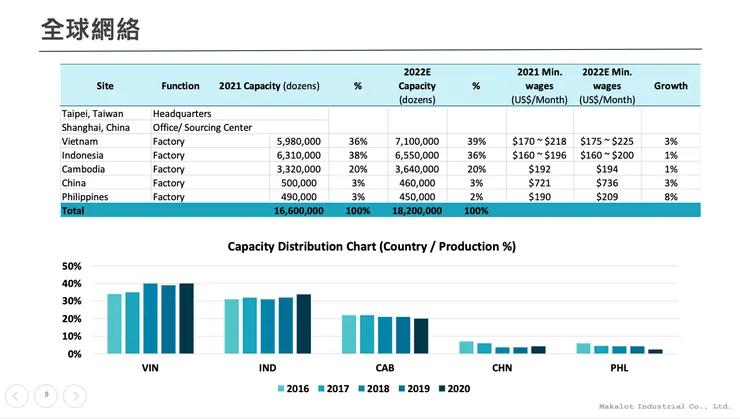Select Indonesia capacity value 6,310,000
Viewport: 740px width, 419px height.
(299, 155)
